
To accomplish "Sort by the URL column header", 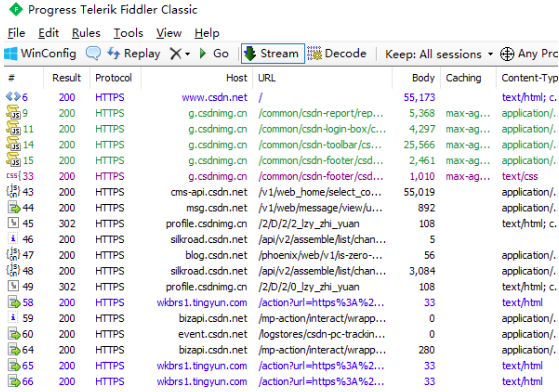I will [323, 78].
